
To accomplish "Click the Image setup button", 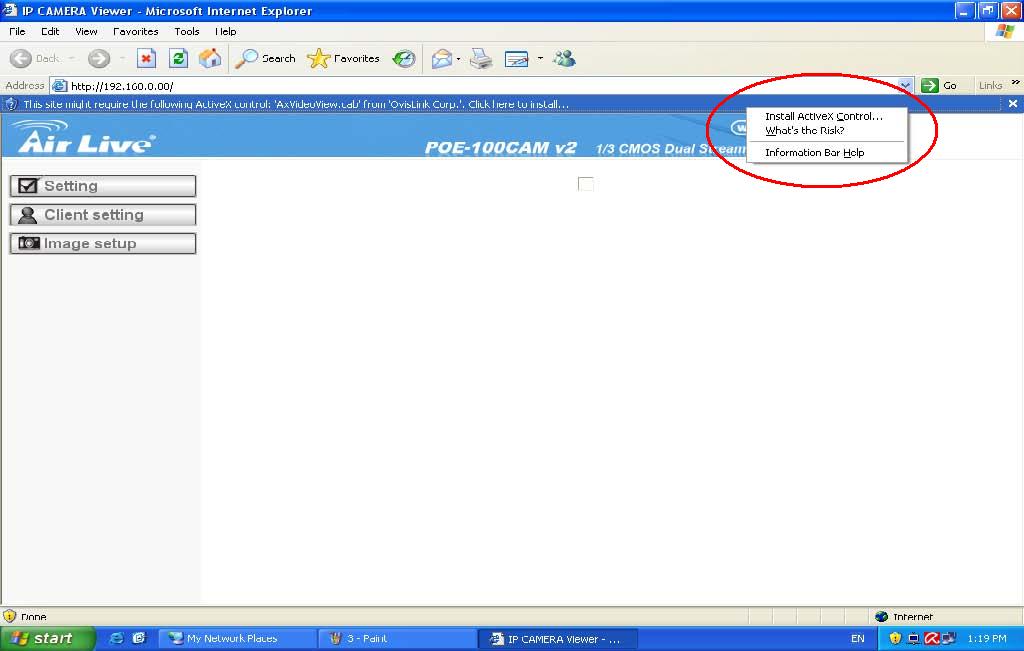I will pyautogui.click(x=103, y=244).
